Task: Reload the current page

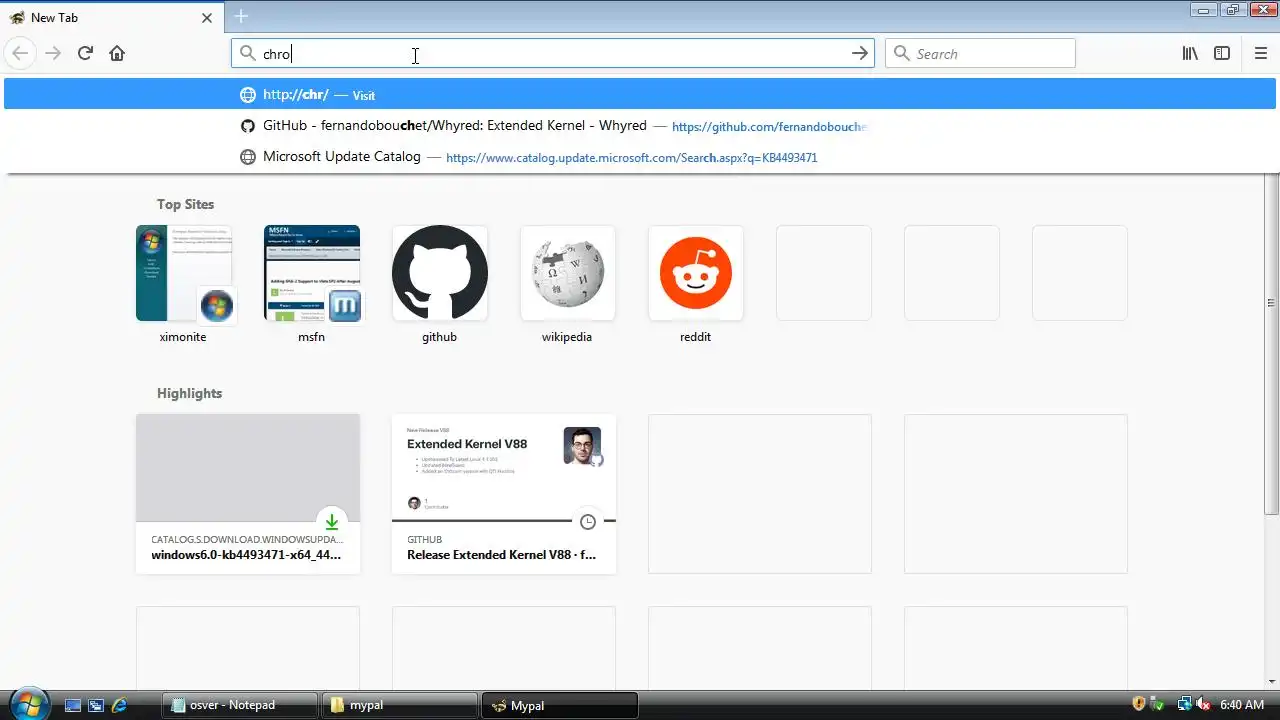Action: [85, 53]
